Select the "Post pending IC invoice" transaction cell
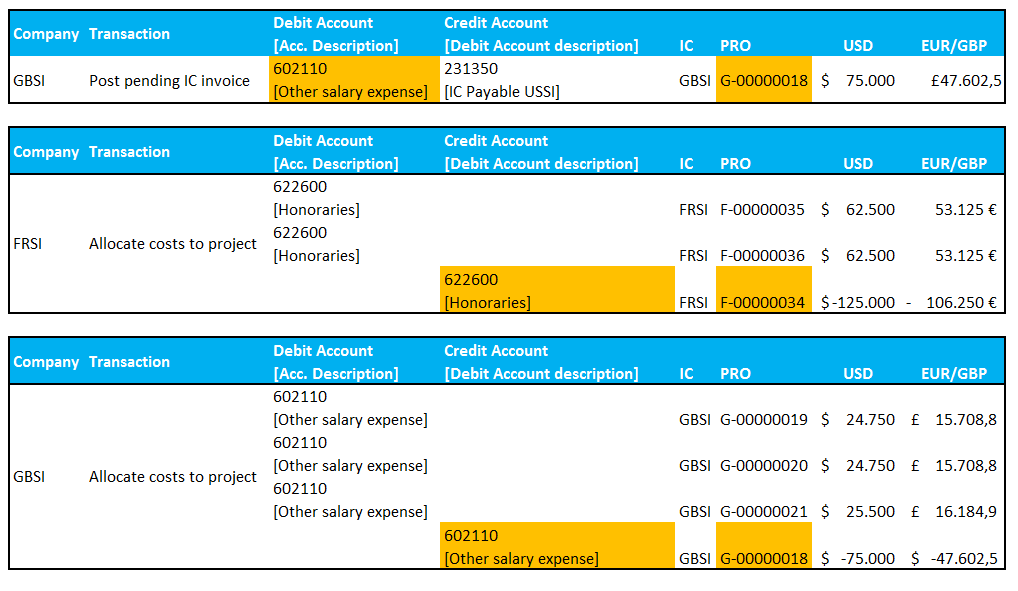This screenshot has width=1018, height=591. [x=169, y=81]
